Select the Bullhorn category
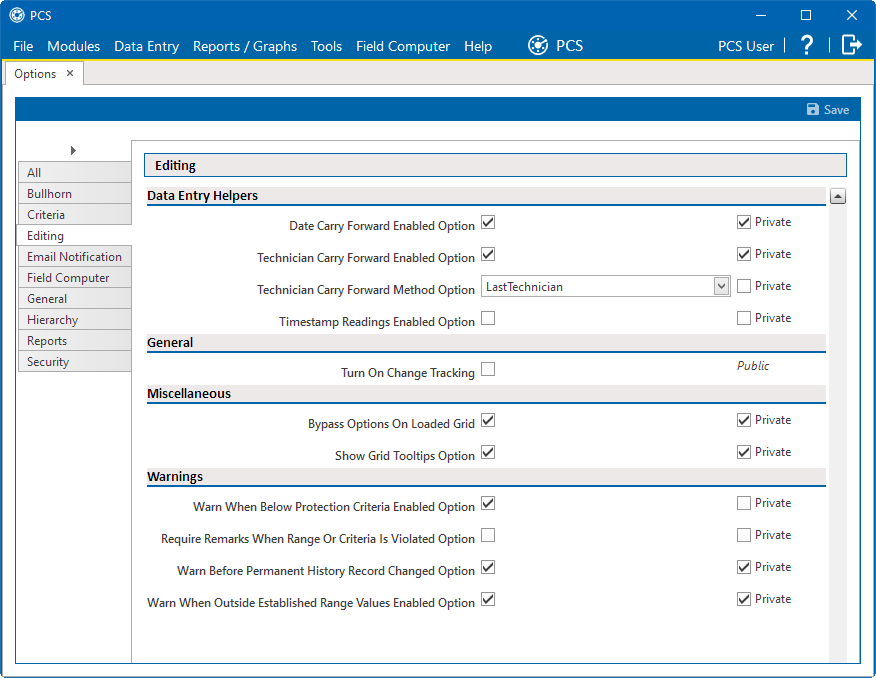Screen dimensions: 876x678 click(74, 194)
